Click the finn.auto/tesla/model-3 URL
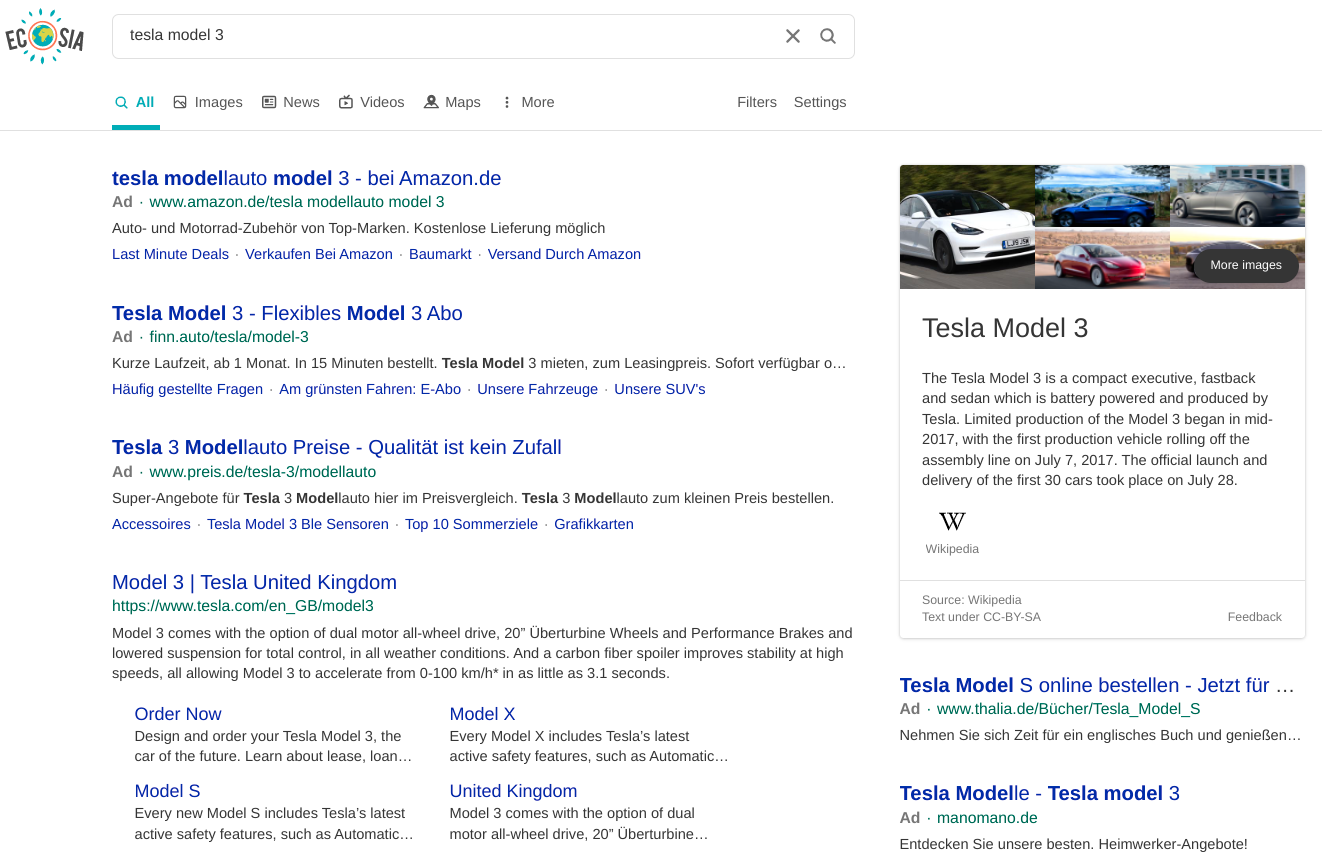Screen dimensions: 1322x859 point(229,337)
